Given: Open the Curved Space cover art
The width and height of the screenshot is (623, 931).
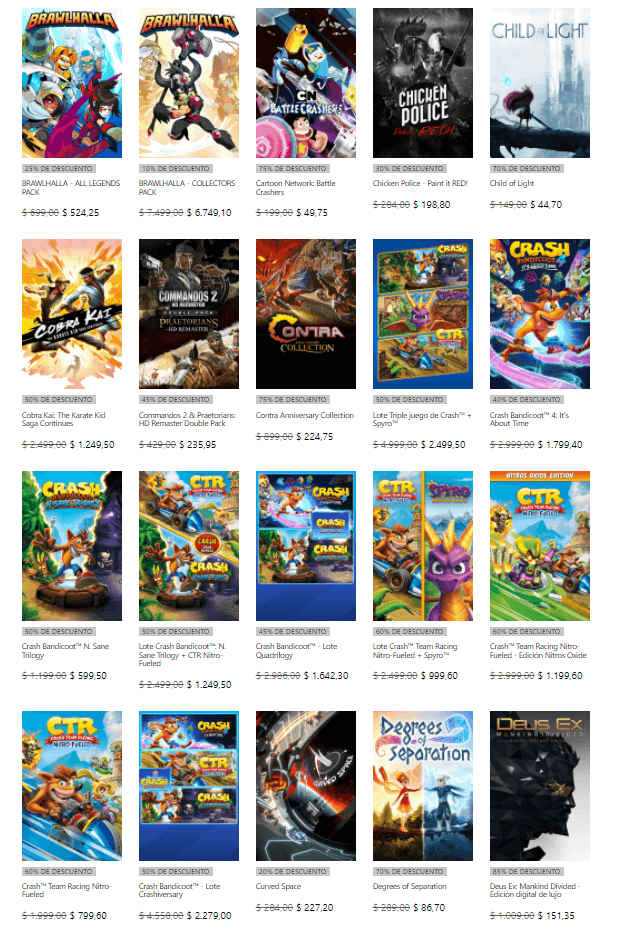Looking at the screenshot, I should pyautogui.click(x=306, y=786).
